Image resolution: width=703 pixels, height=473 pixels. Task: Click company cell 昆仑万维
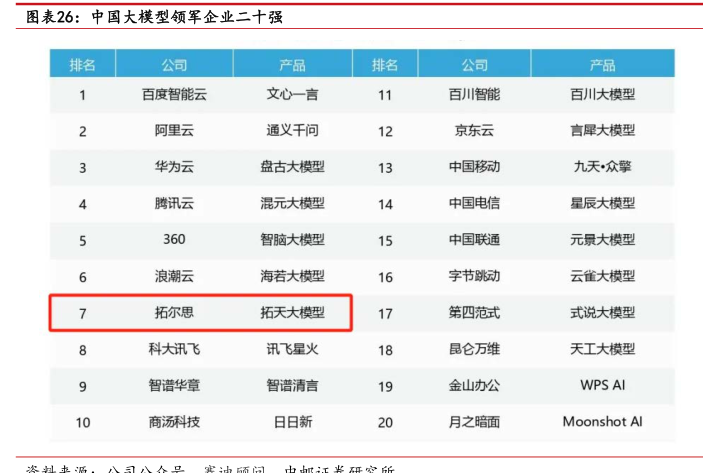(x=474, y=349)
